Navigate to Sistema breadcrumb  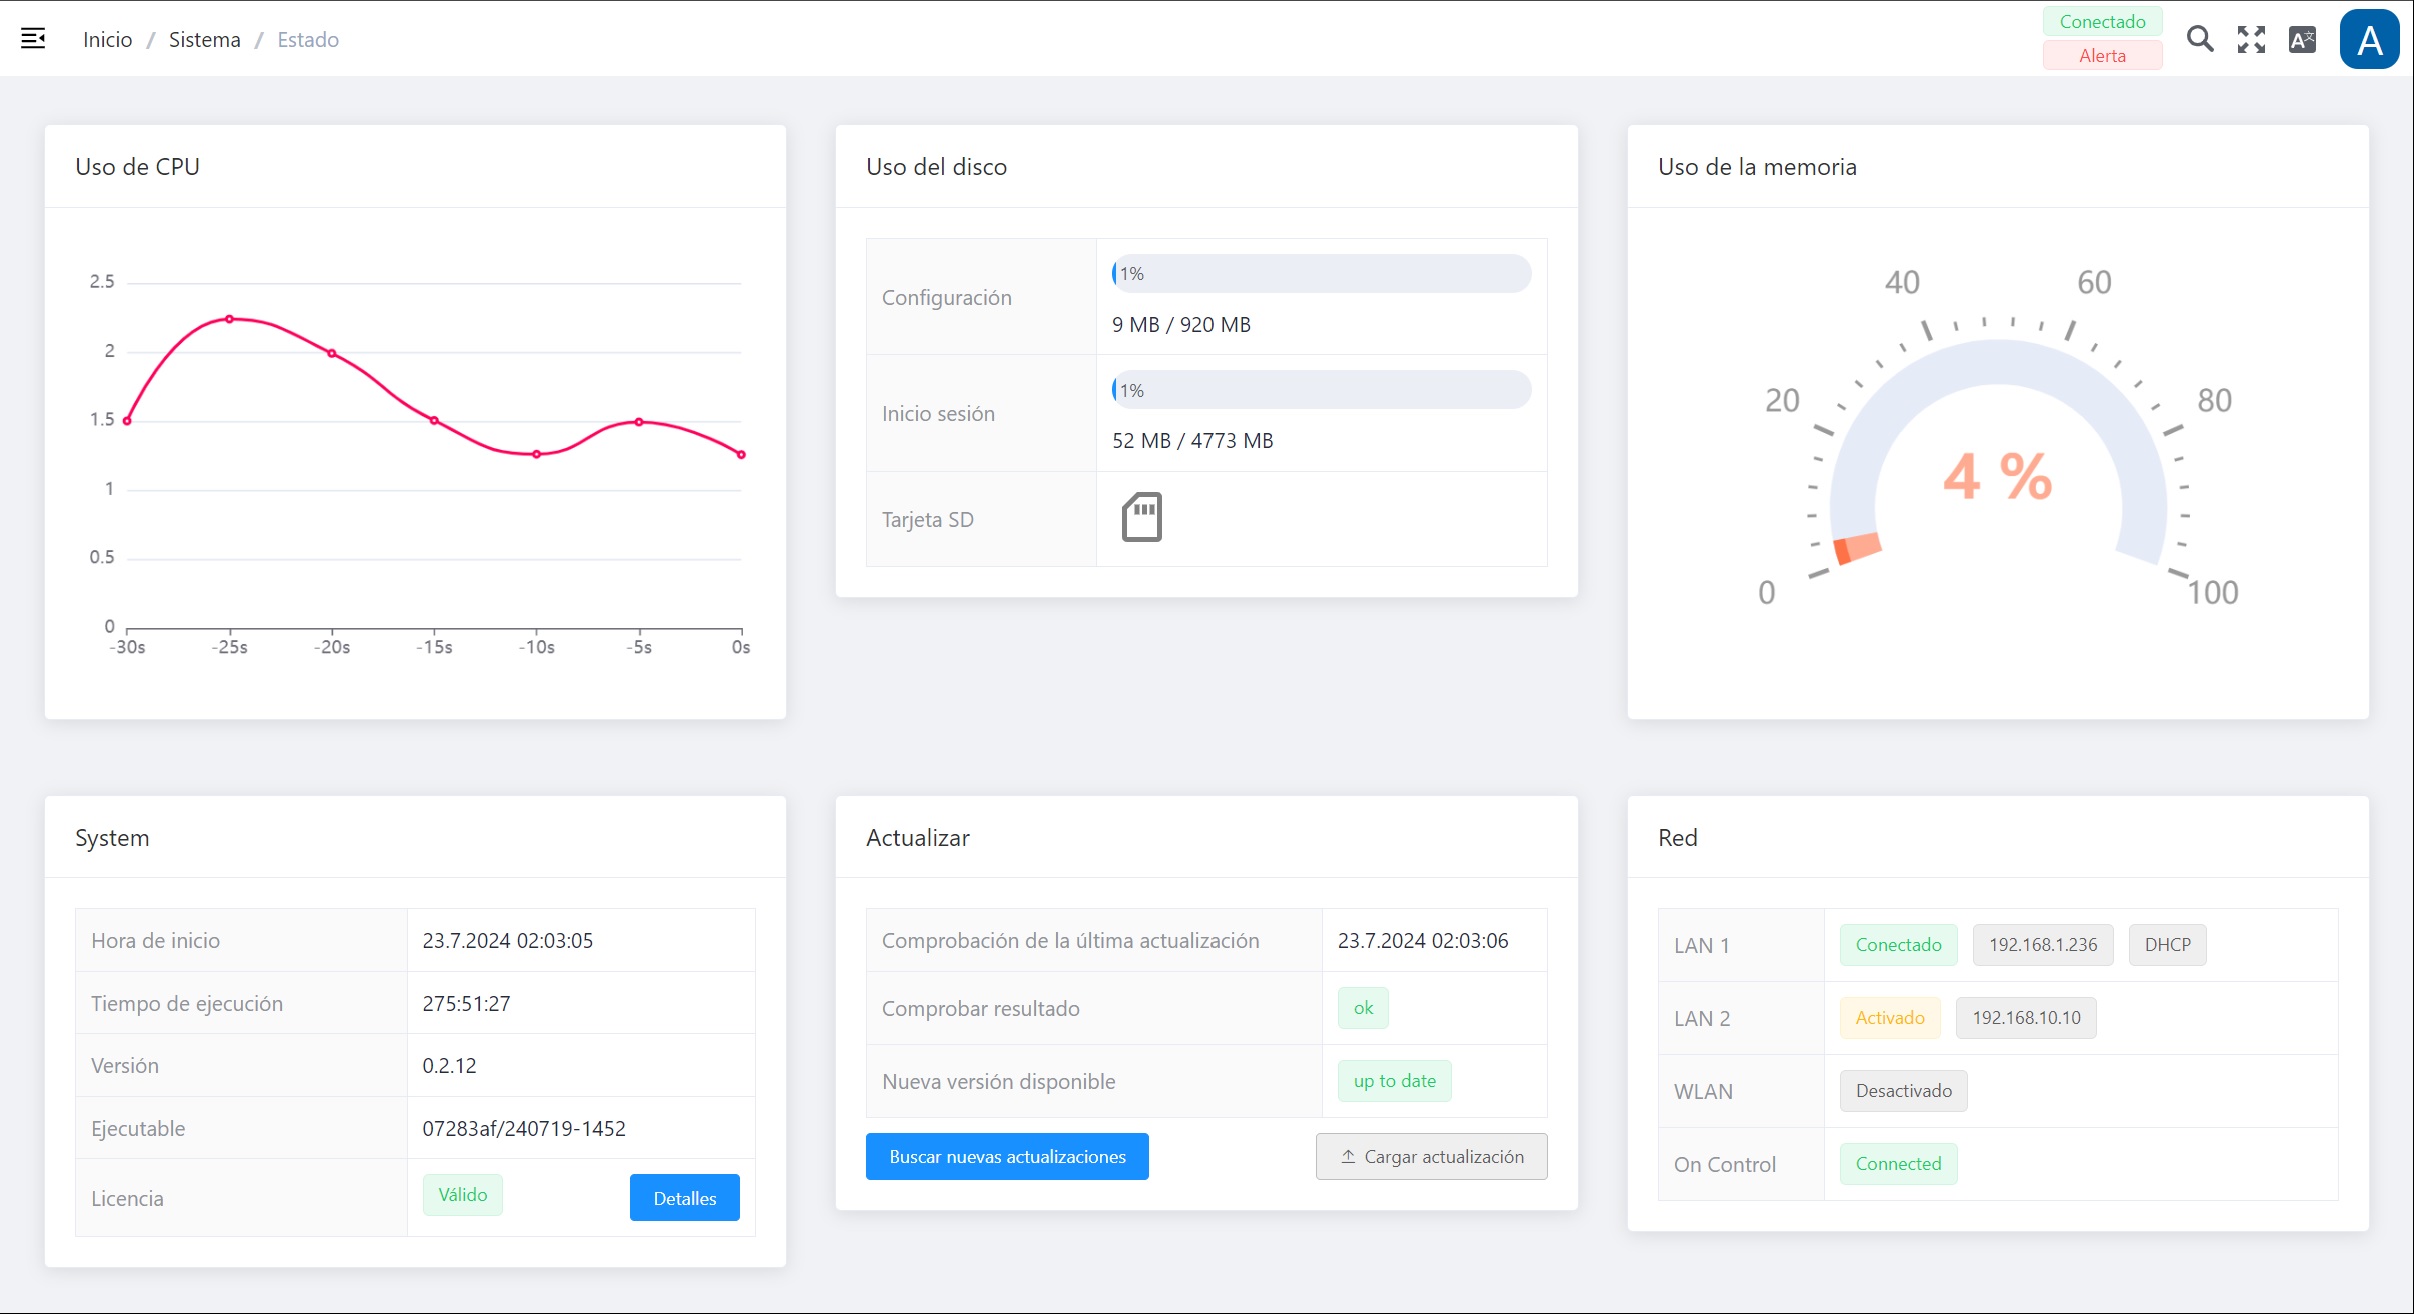(204, 39)
